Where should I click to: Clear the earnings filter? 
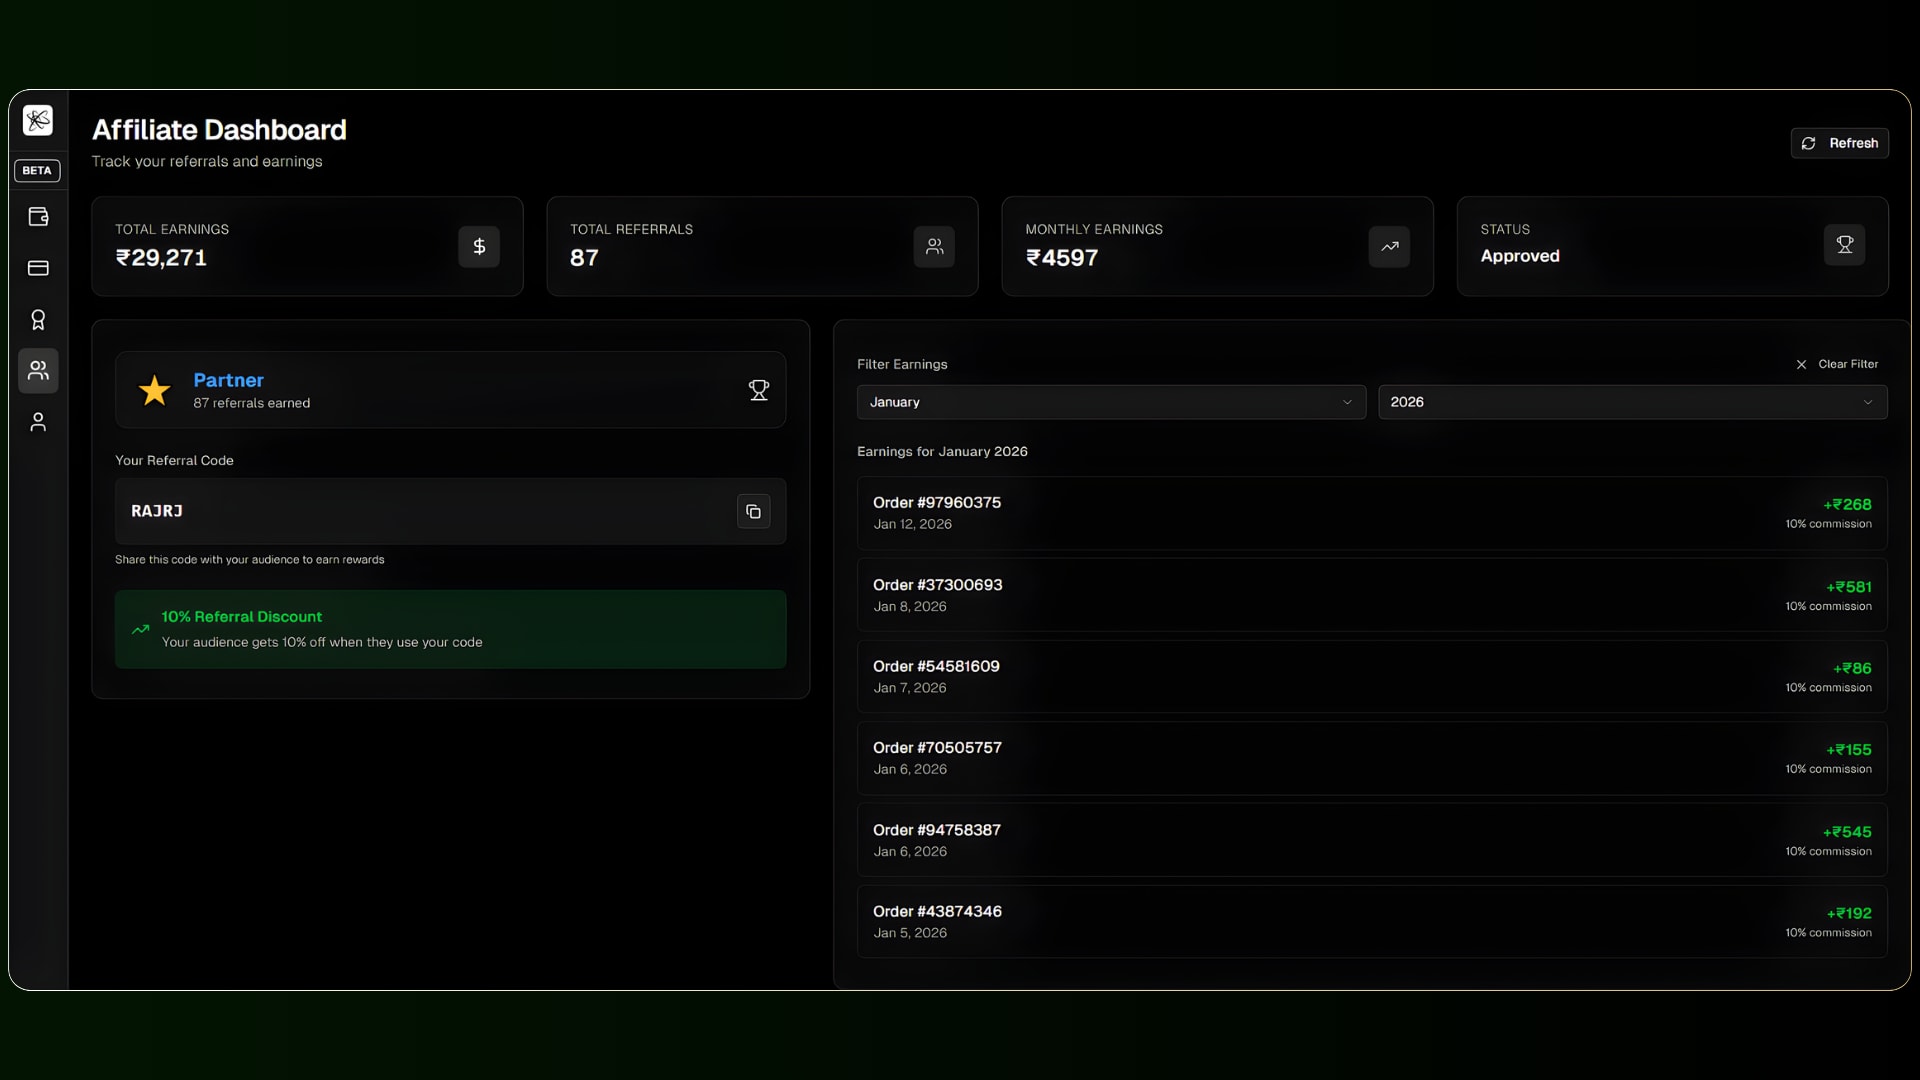(1837, 364)
